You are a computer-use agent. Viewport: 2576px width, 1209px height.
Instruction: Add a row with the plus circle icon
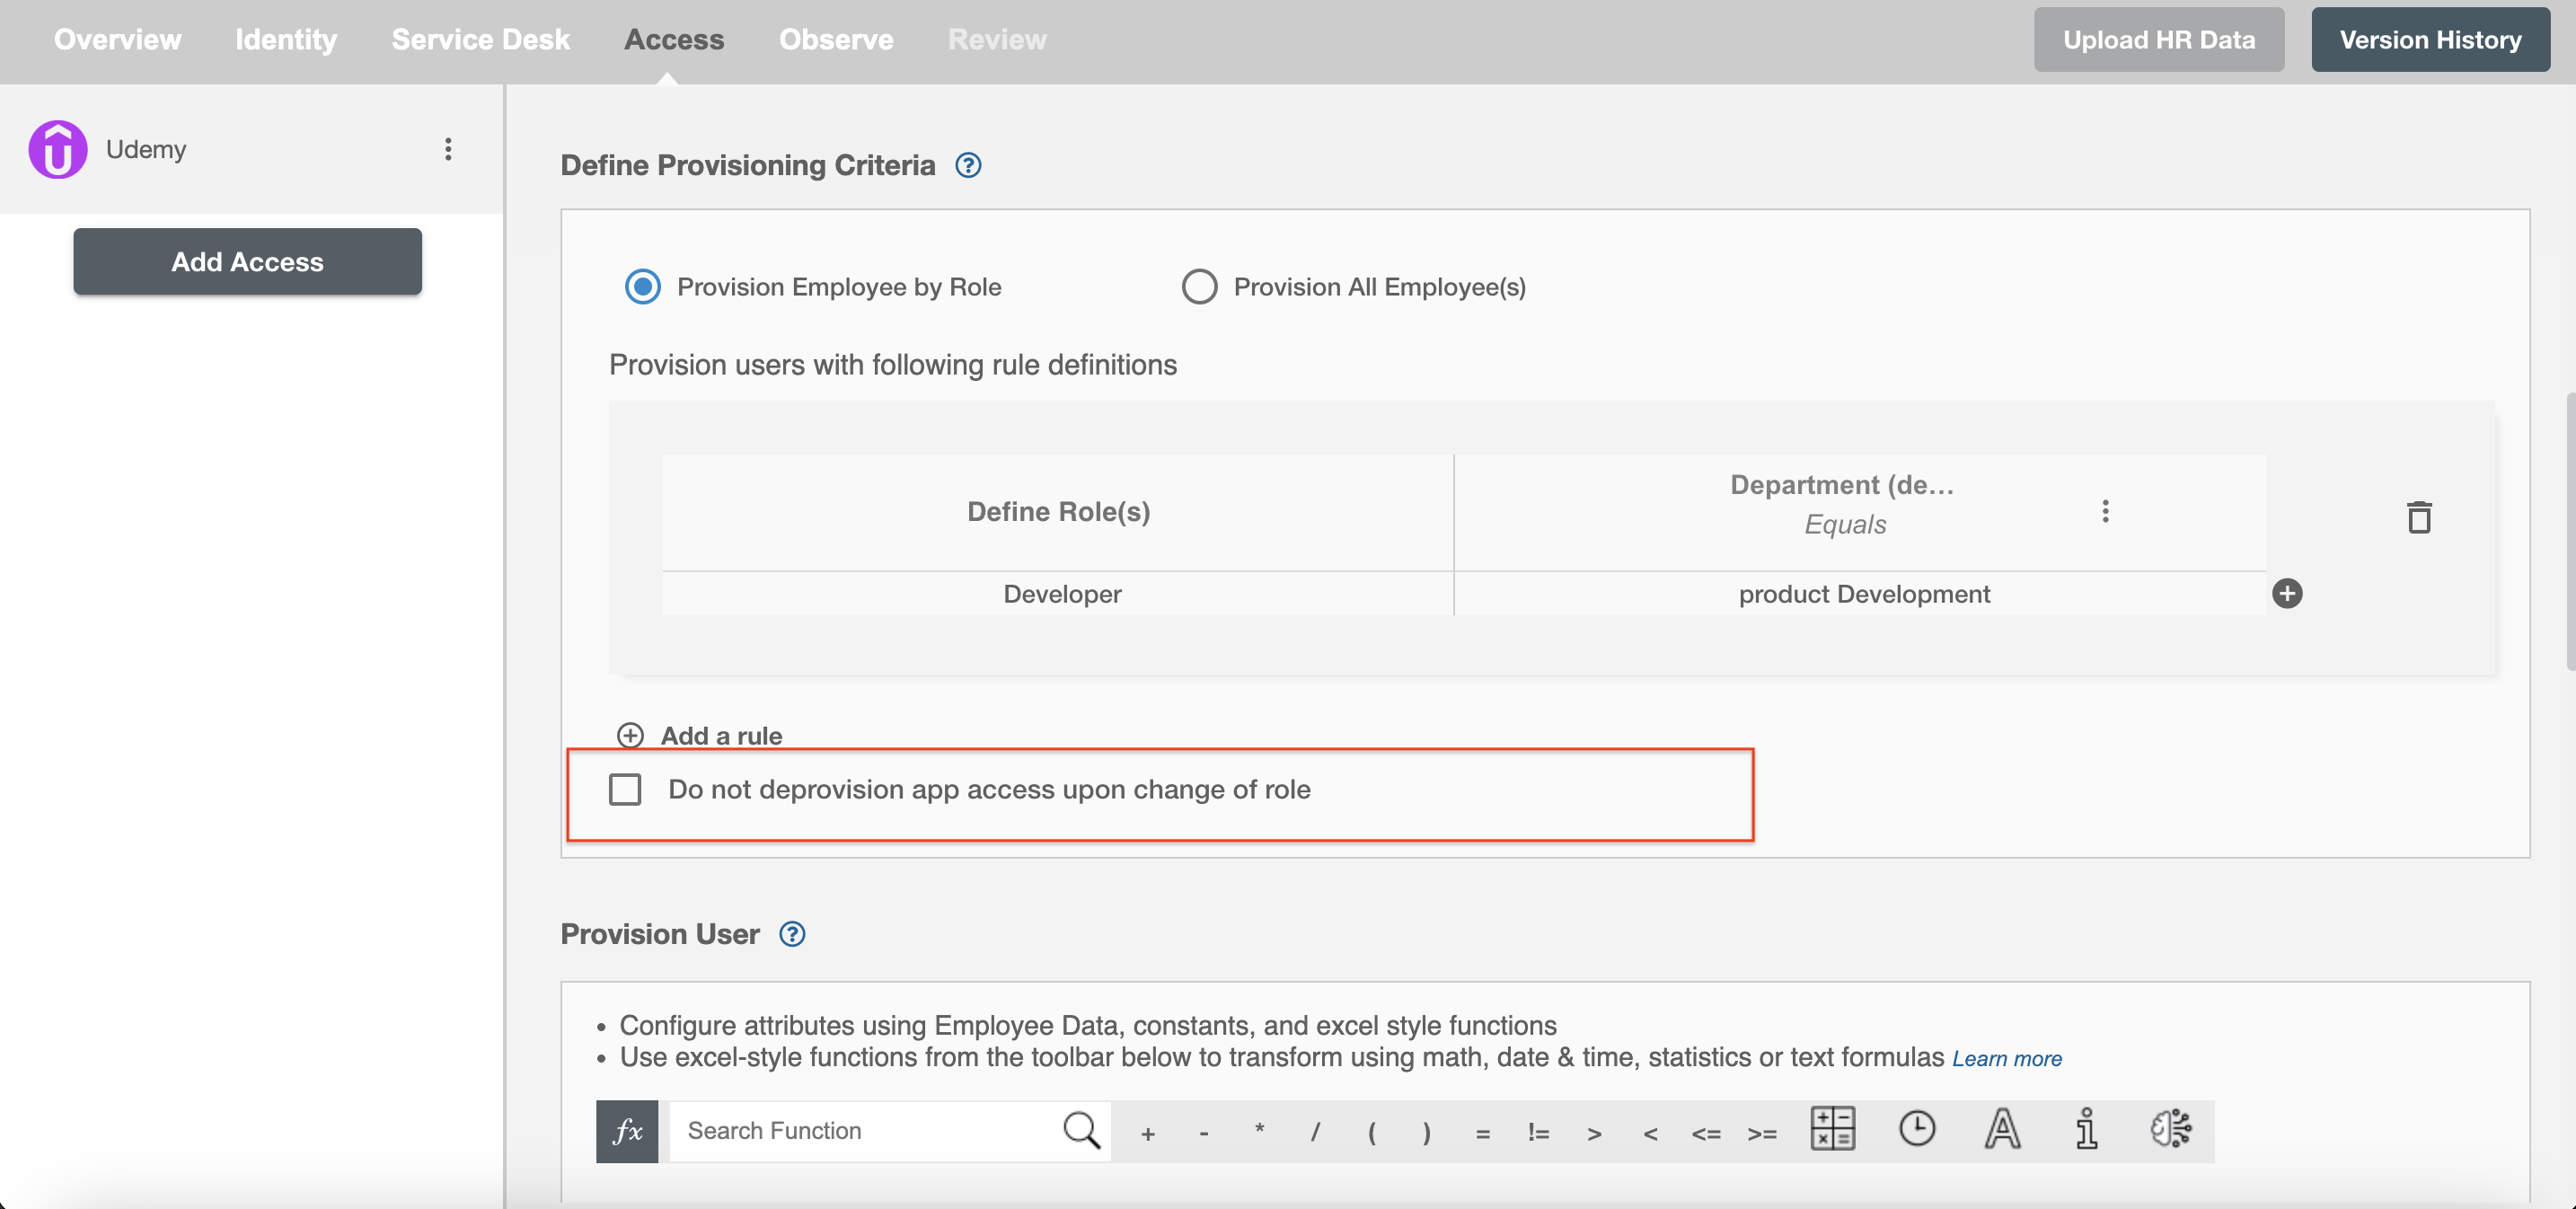(x=2287, y=594)
